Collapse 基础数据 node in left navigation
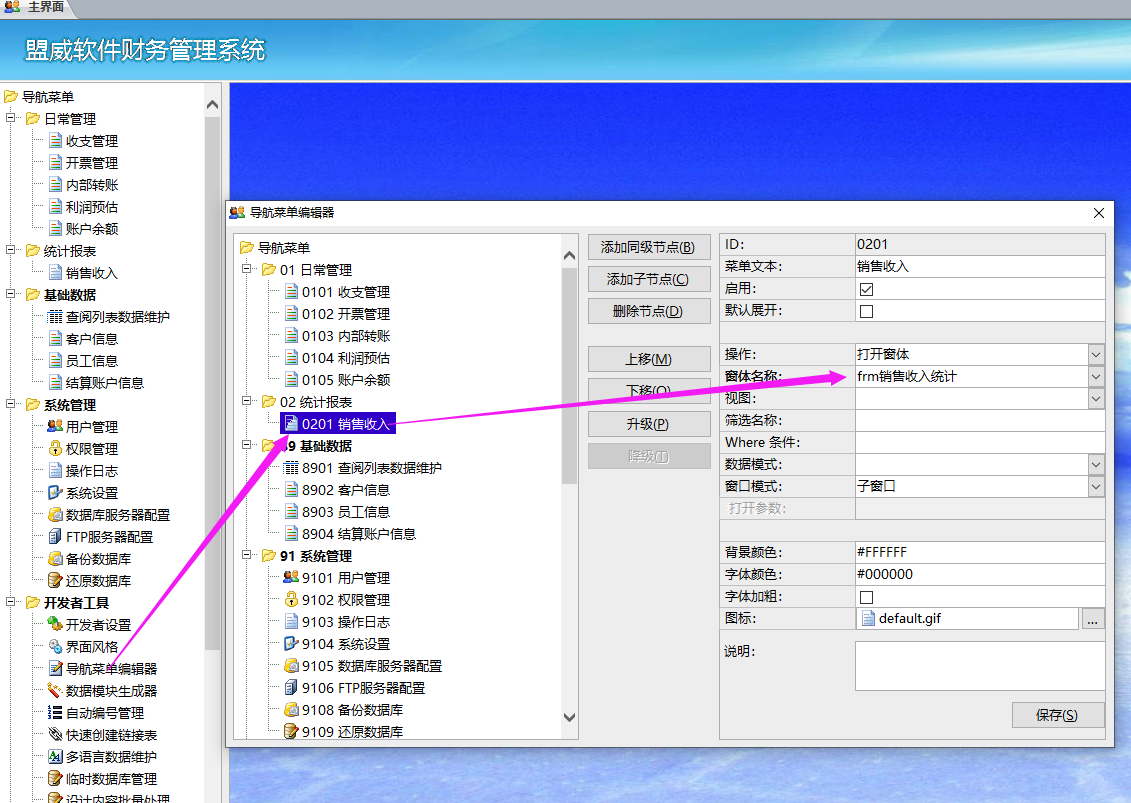 [11, 294]
